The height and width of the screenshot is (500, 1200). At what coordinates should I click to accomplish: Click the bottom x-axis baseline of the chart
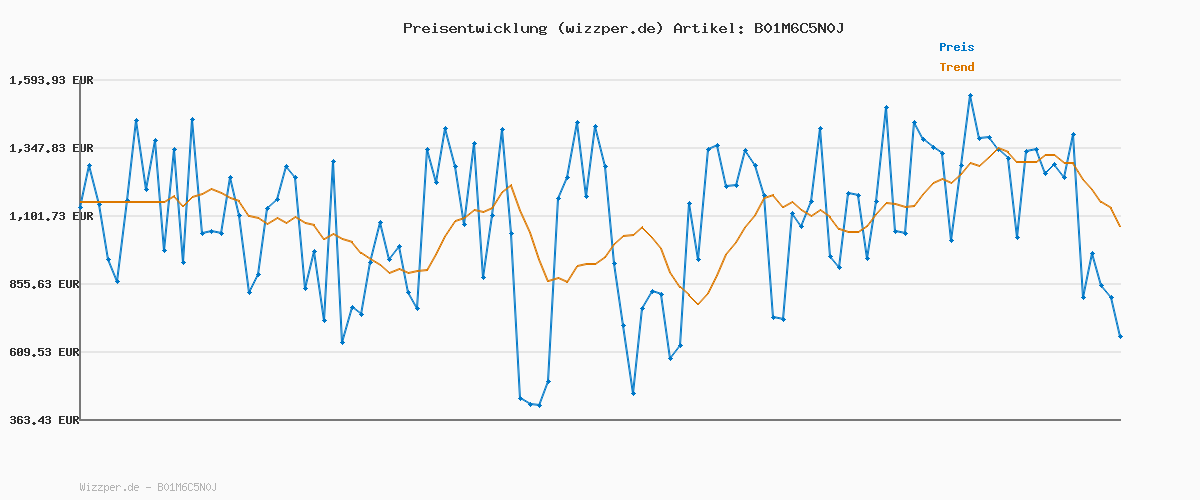coord(600,420)
